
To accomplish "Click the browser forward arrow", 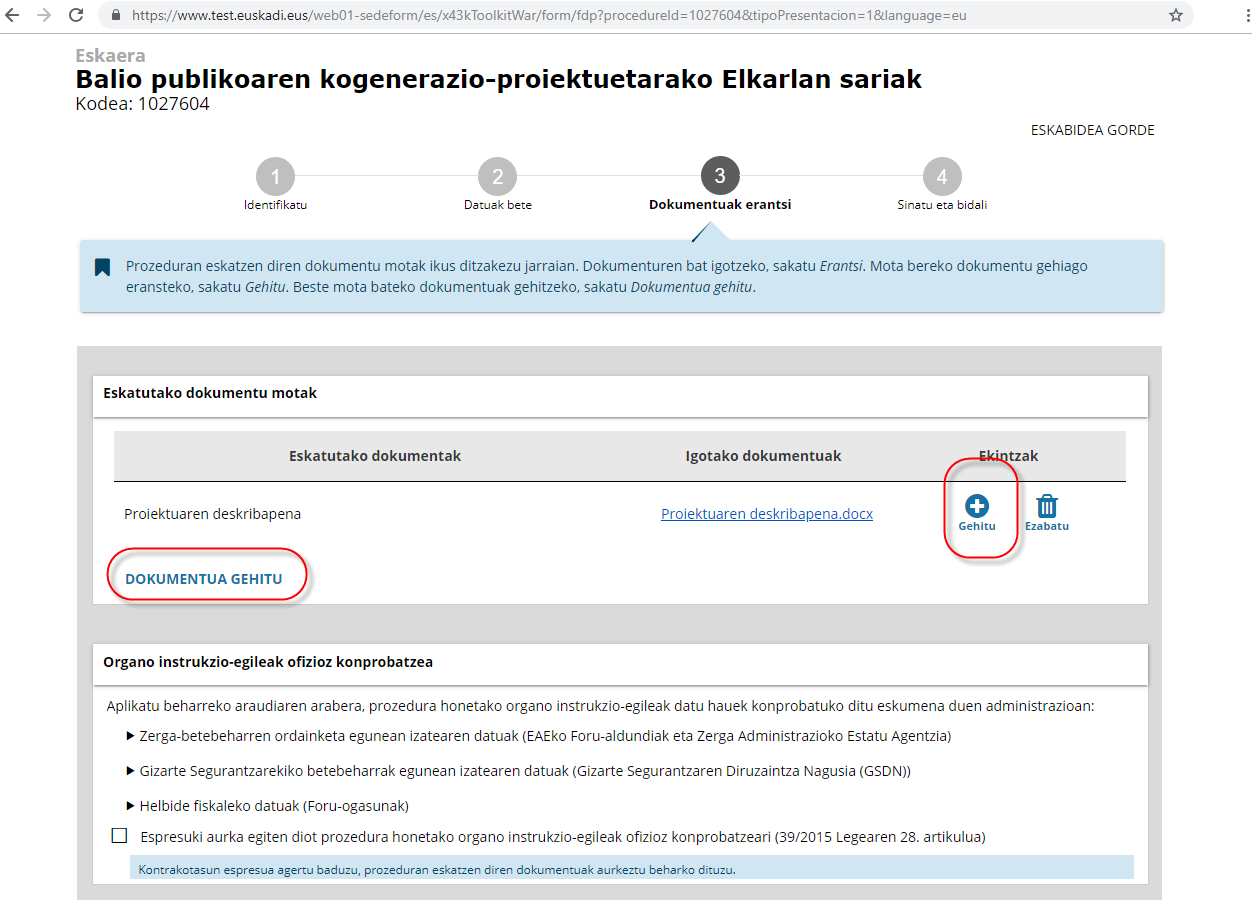I will (44, 16).
